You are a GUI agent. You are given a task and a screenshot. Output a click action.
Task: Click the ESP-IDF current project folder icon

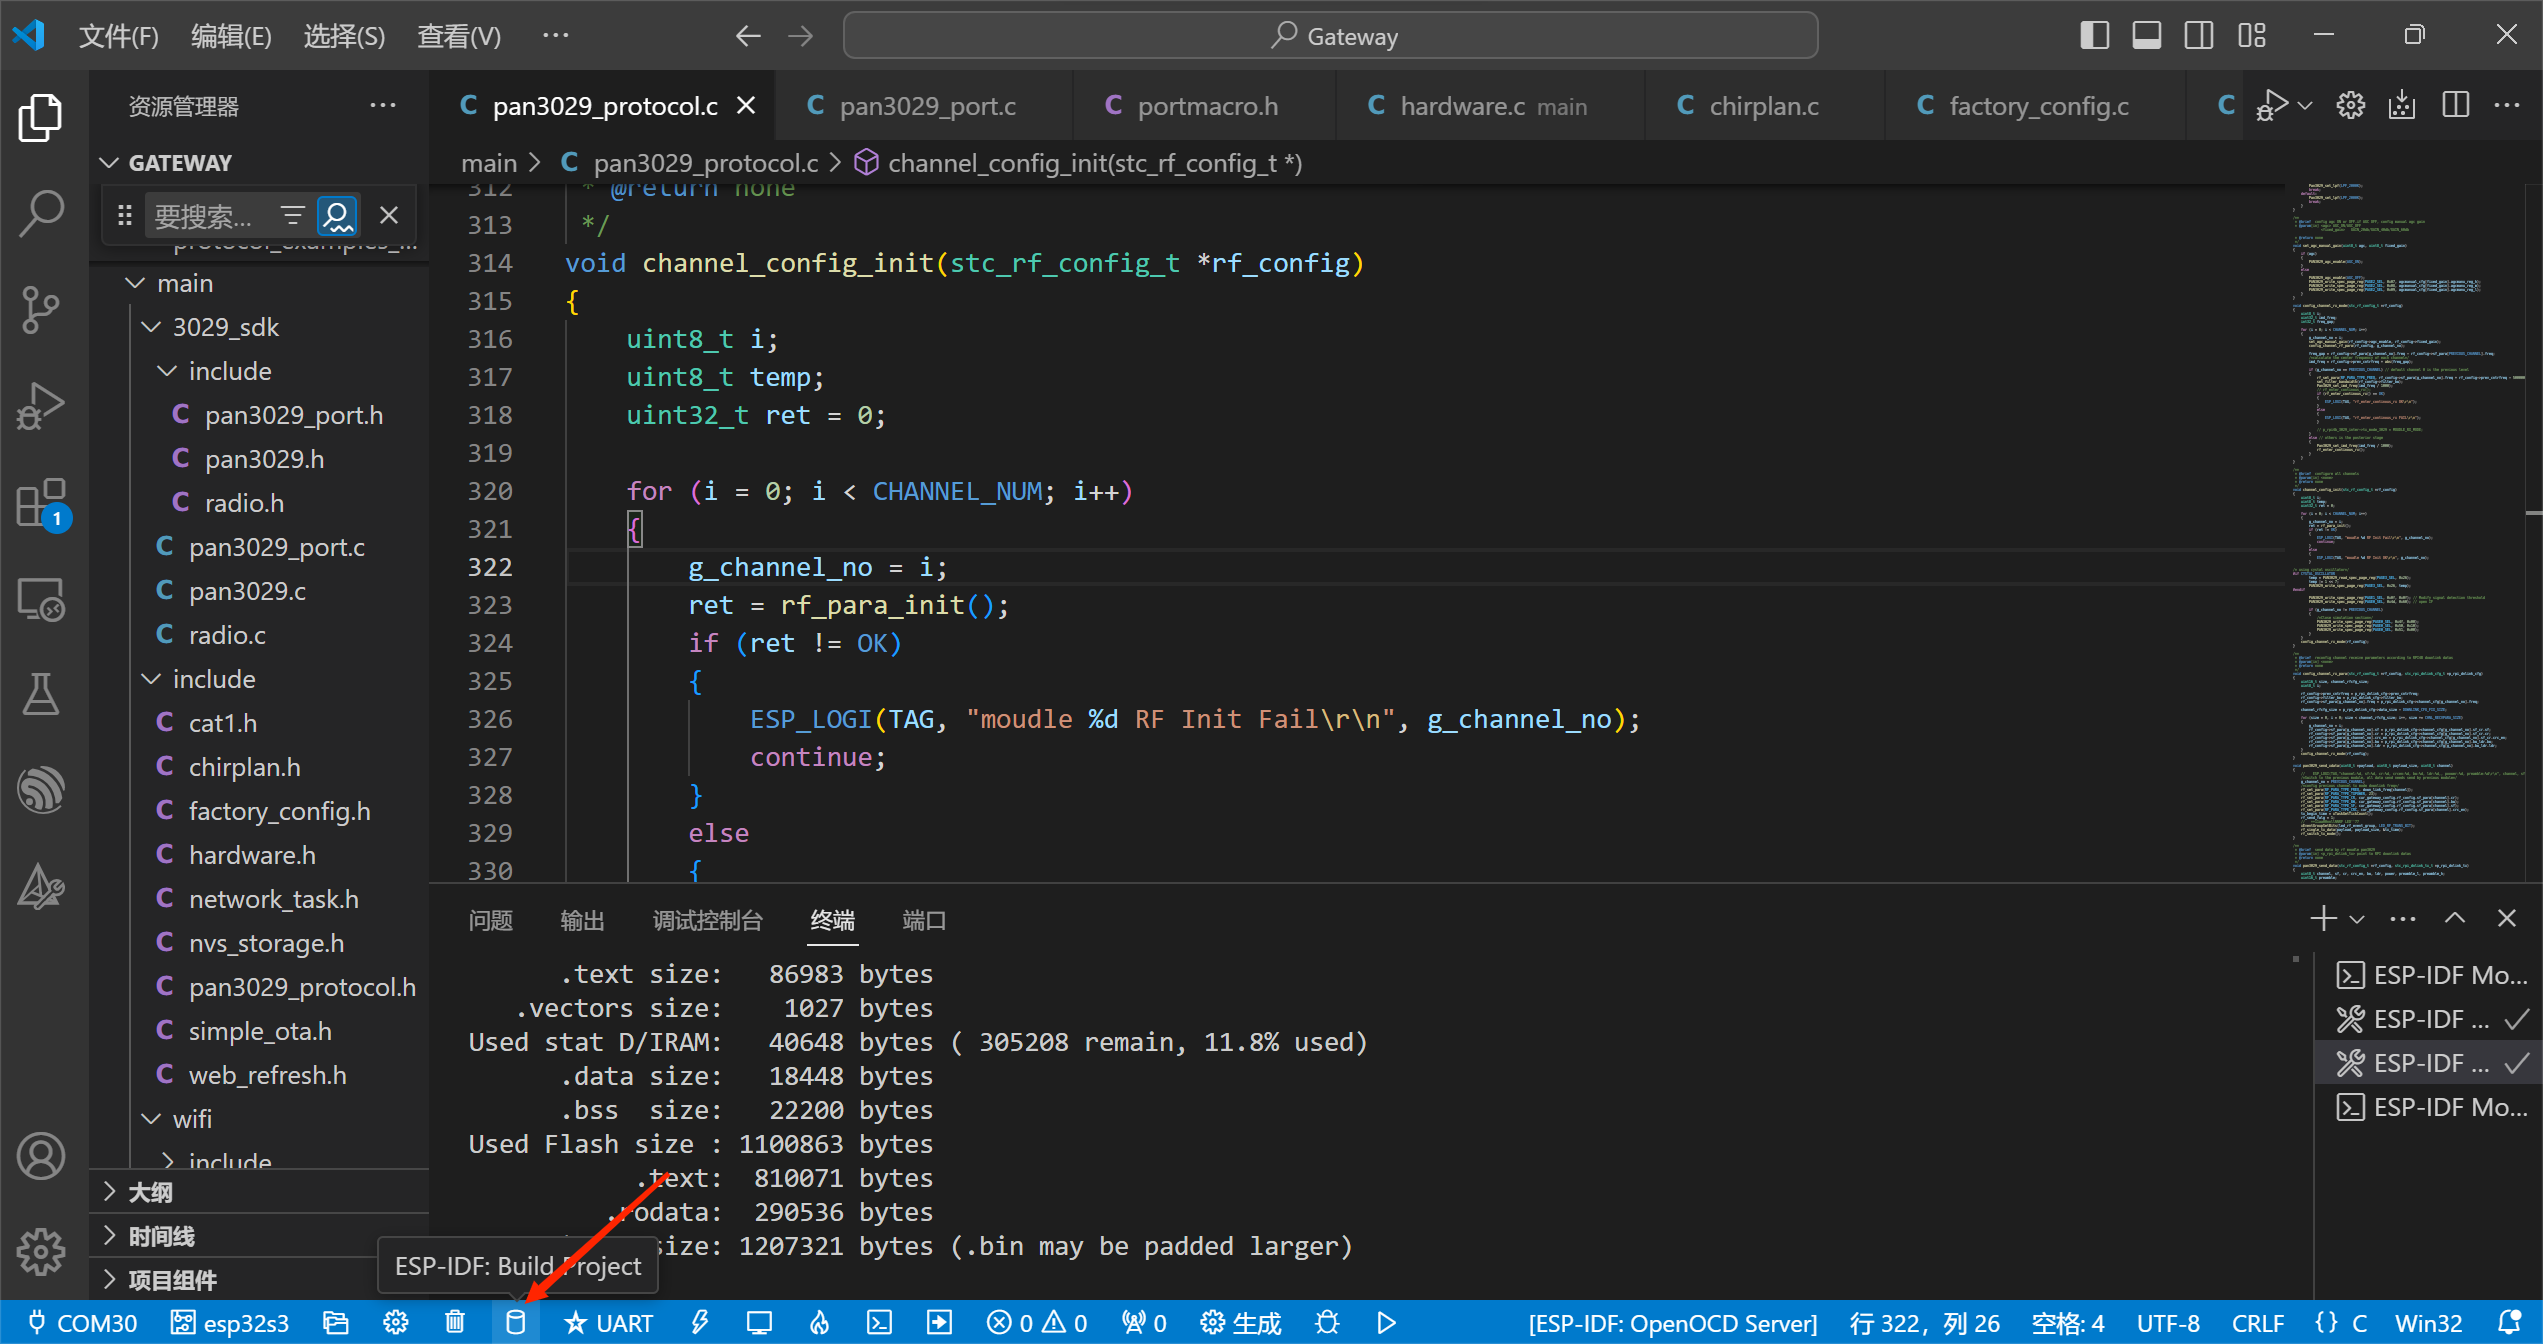pyautogui.click(x=336, y=1323)
